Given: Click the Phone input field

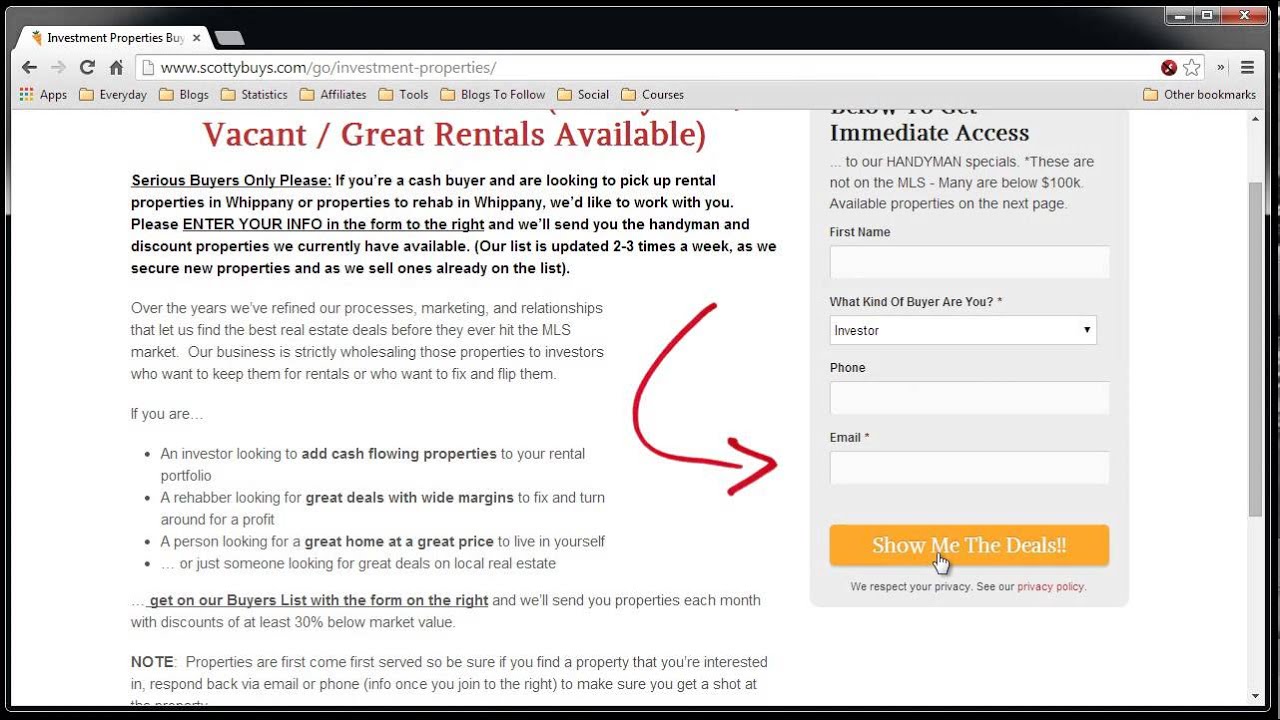Looking at the screenshot, I should coord(969,398).
